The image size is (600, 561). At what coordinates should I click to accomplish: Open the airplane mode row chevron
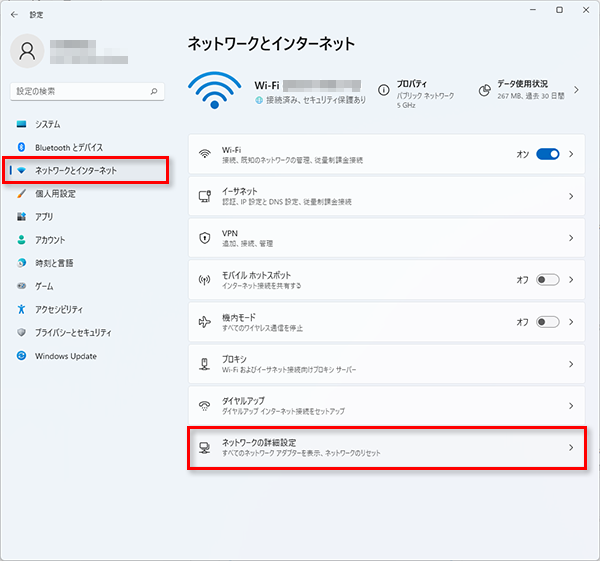571,322
